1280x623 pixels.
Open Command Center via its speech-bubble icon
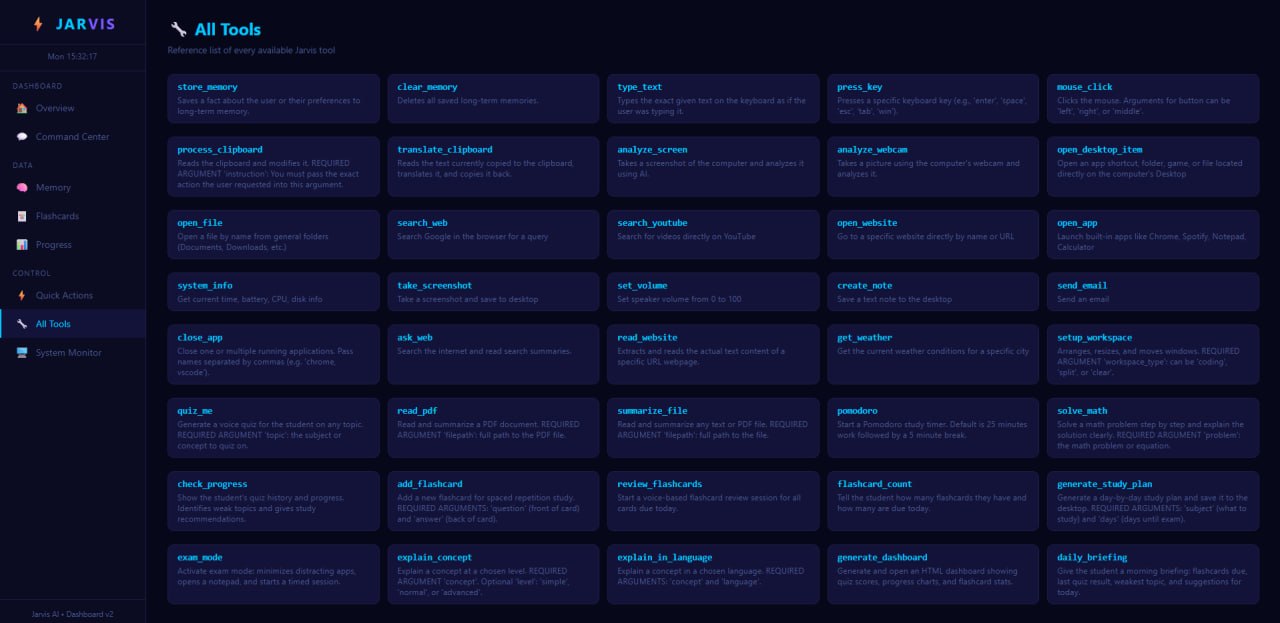(x=22, y=137)
